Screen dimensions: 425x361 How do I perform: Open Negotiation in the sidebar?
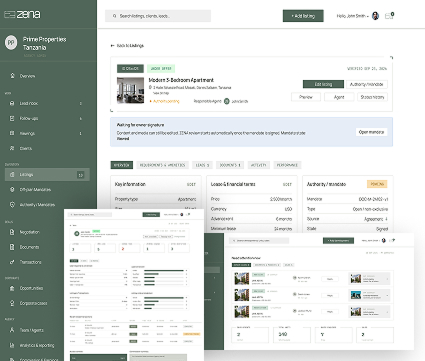point(29,232)
